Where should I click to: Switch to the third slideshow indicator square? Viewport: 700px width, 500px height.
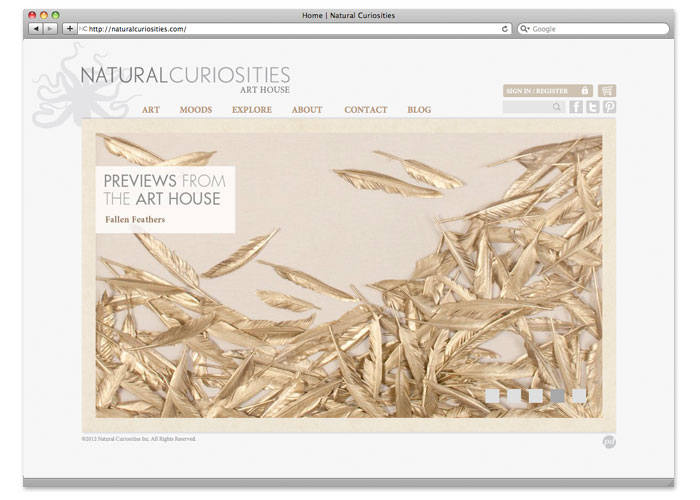point(536,396)
